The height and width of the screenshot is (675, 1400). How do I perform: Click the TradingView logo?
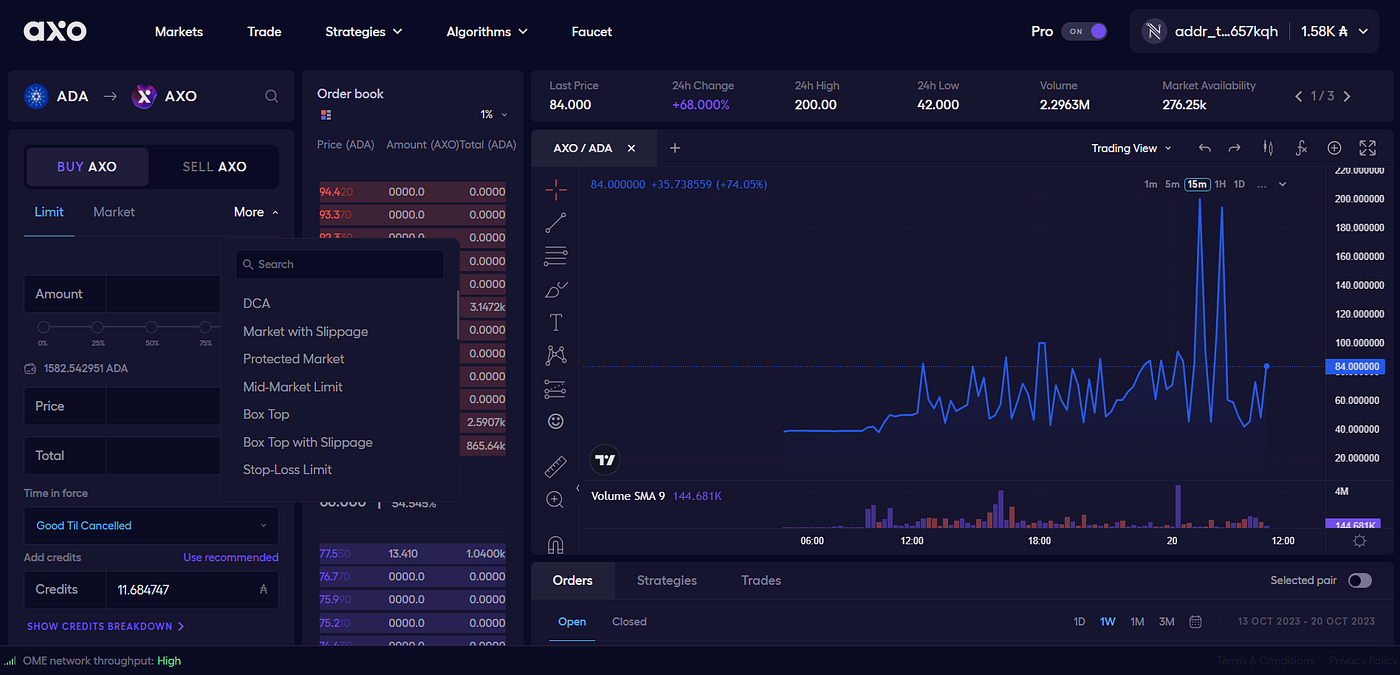(605, 460)
